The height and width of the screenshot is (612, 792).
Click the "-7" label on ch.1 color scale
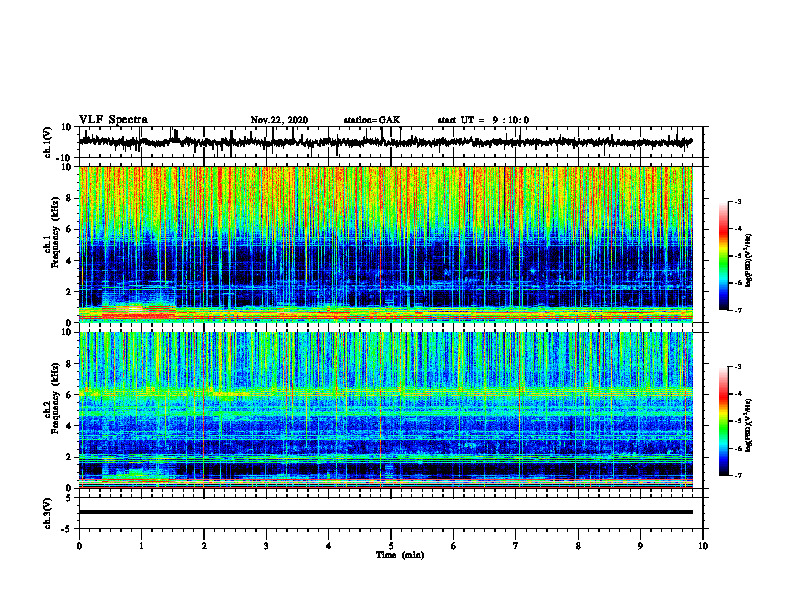click(x=738, y=310)
